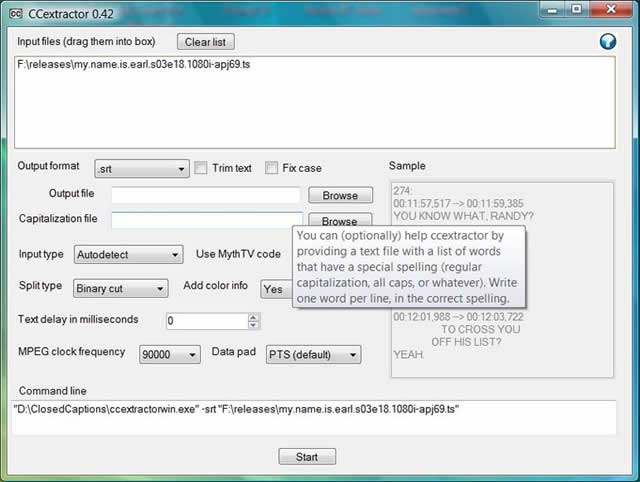Click into the Output file text field
This screenshot has height=482, width=640.
coord(205,195)
